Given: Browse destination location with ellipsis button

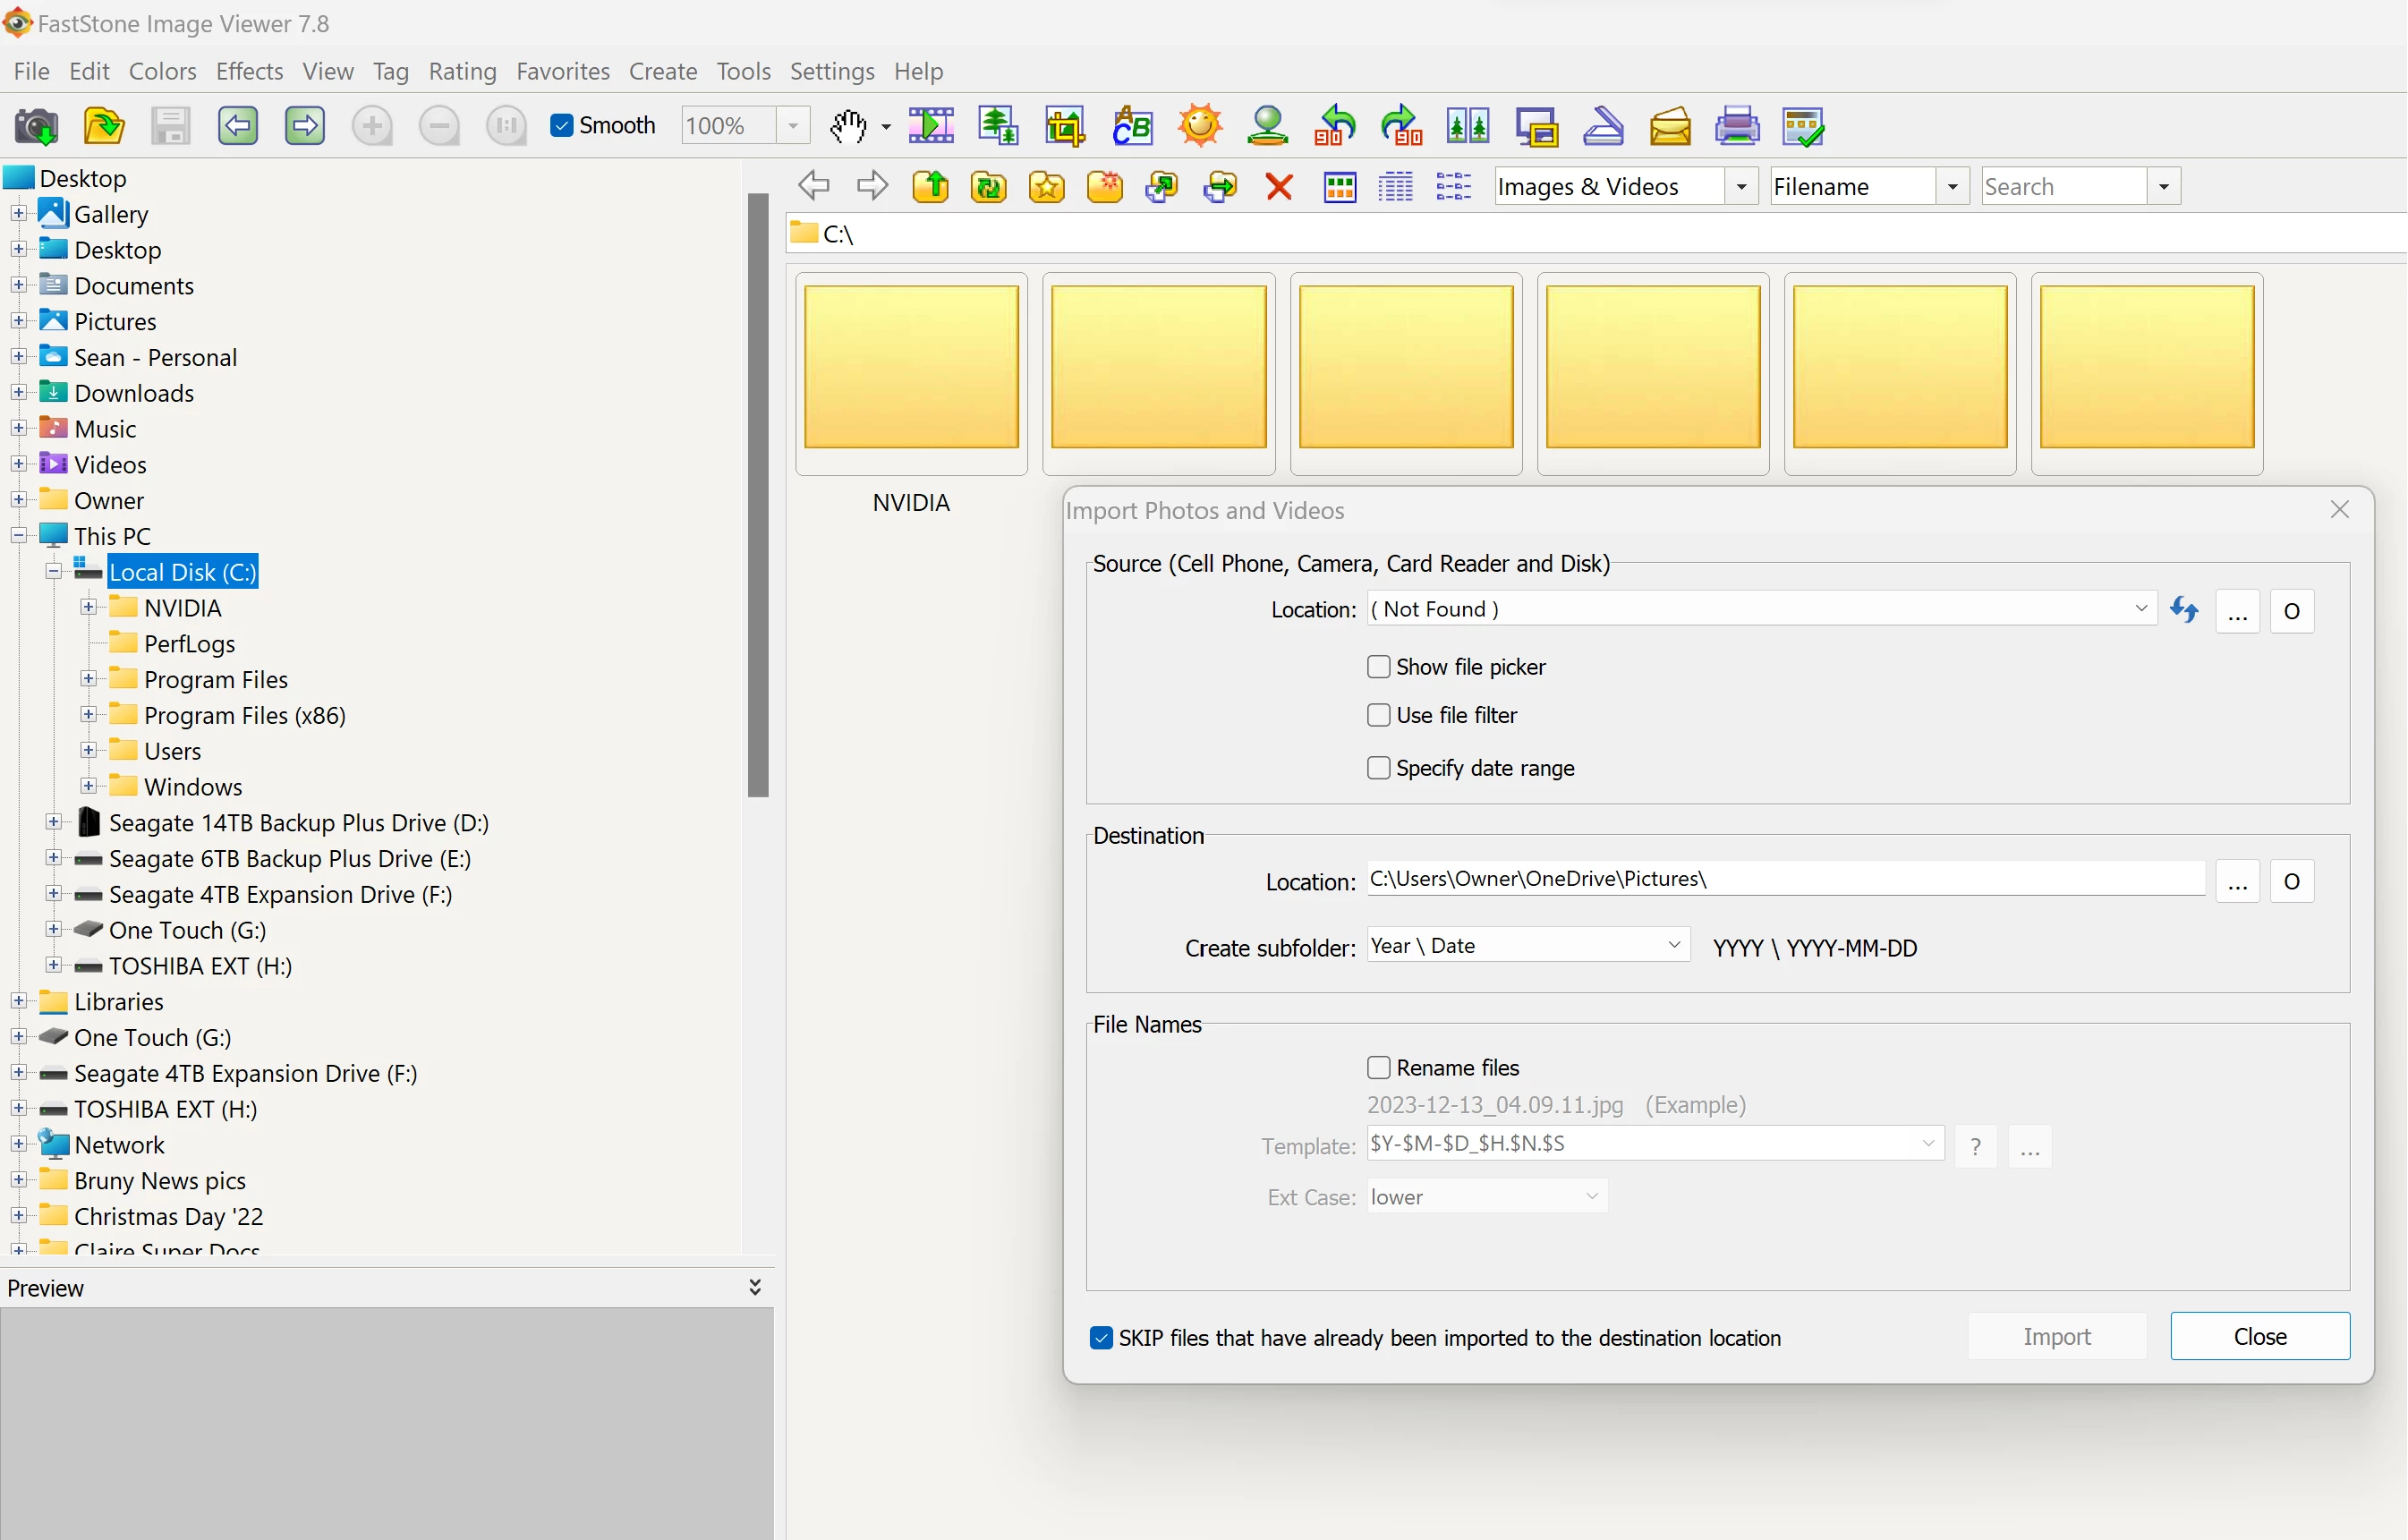Looking at the screenshot, I should pyautogui.click(x=2237, y=882).
